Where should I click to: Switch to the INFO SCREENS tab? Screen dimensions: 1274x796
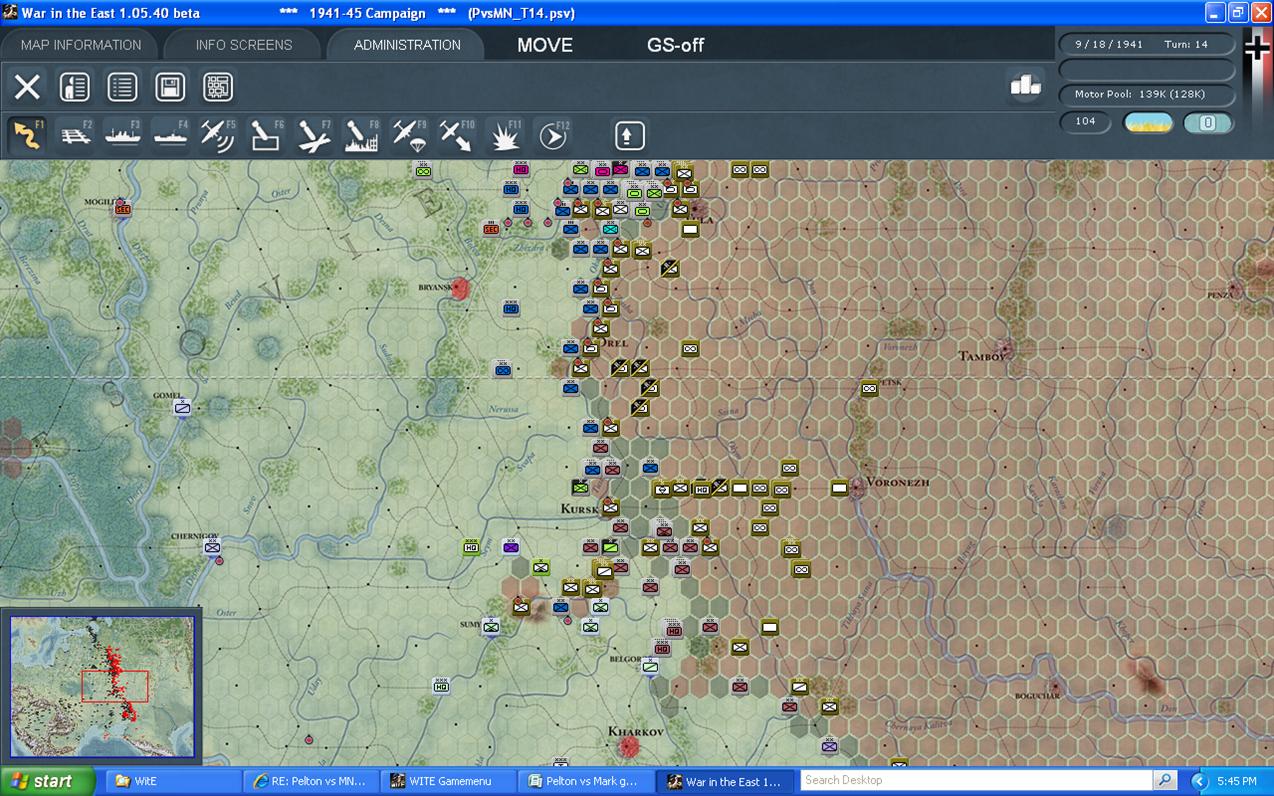[244, 45]
